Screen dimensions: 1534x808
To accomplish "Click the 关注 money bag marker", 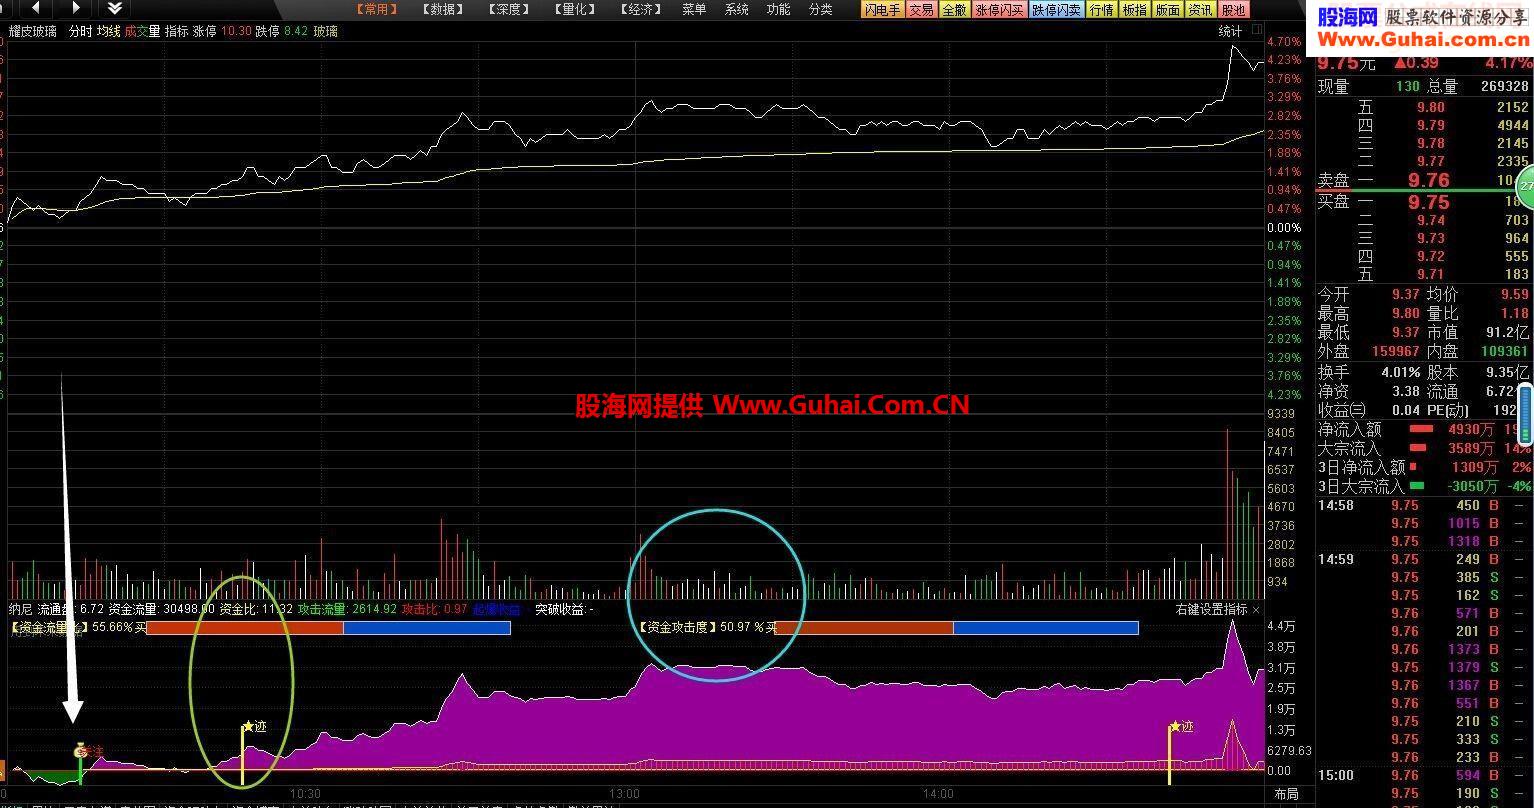I will 89,749.
